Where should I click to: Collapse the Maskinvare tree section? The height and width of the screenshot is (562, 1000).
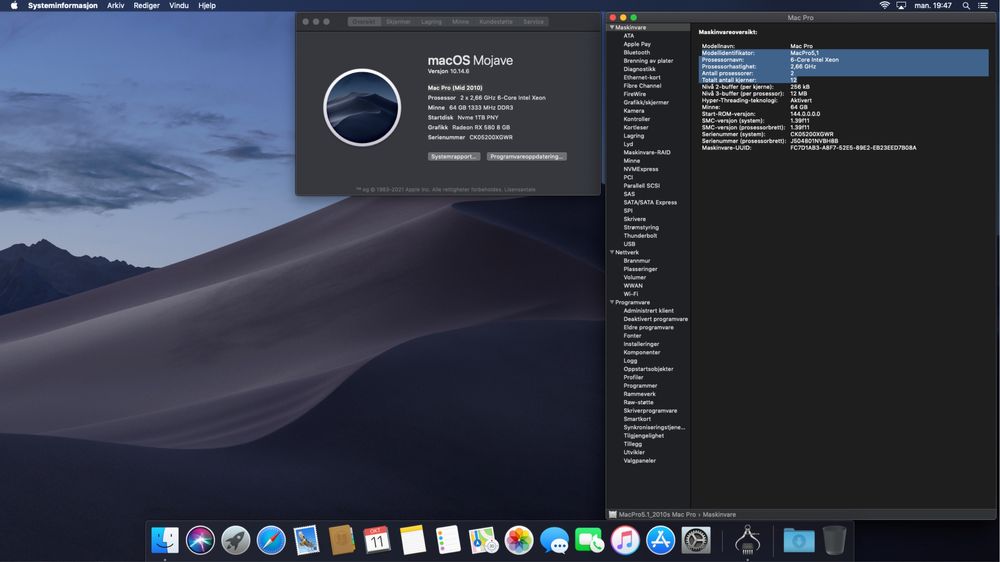612,27
